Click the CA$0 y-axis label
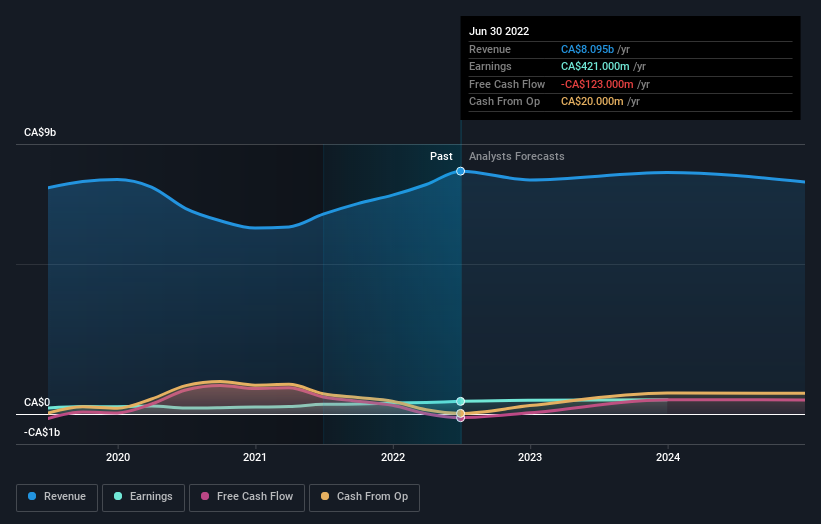 tap(37, 402)
